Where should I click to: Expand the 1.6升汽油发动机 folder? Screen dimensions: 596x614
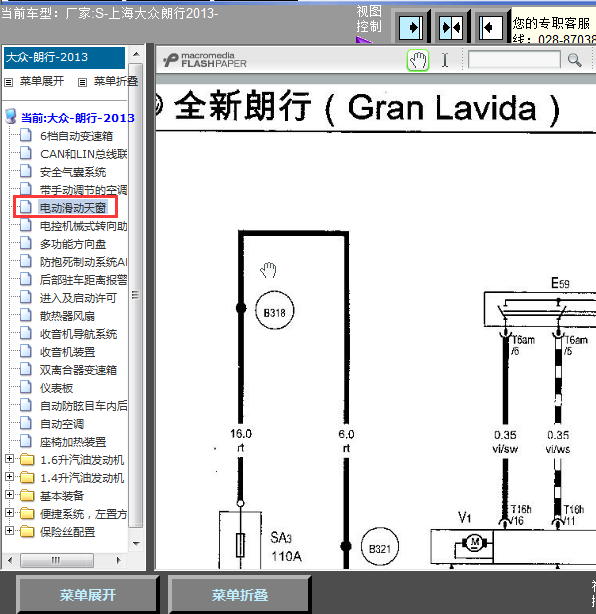click(x=10, y=459)
